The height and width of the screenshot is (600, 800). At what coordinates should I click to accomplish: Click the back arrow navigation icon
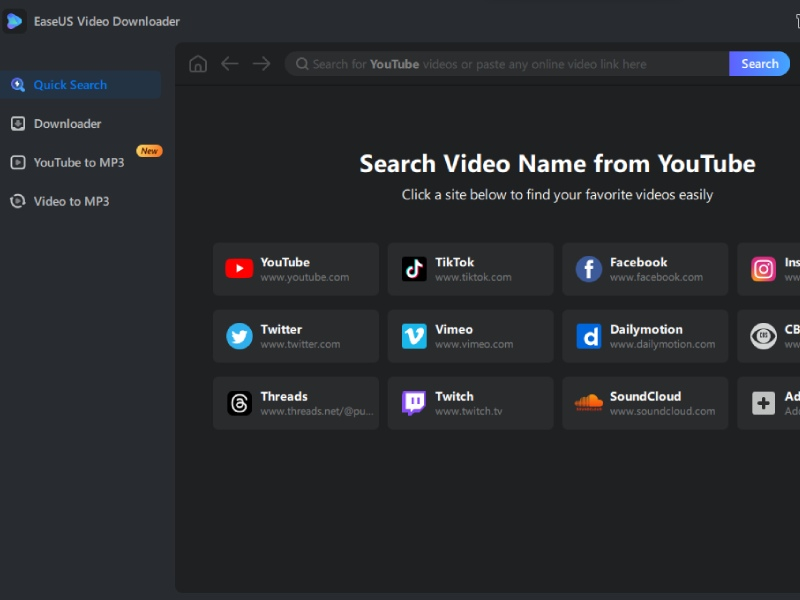[x=230, y=64]
